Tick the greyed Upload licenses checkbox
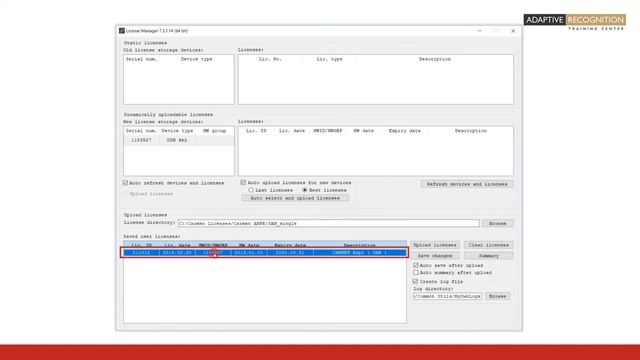 click(x=126, y=194)
